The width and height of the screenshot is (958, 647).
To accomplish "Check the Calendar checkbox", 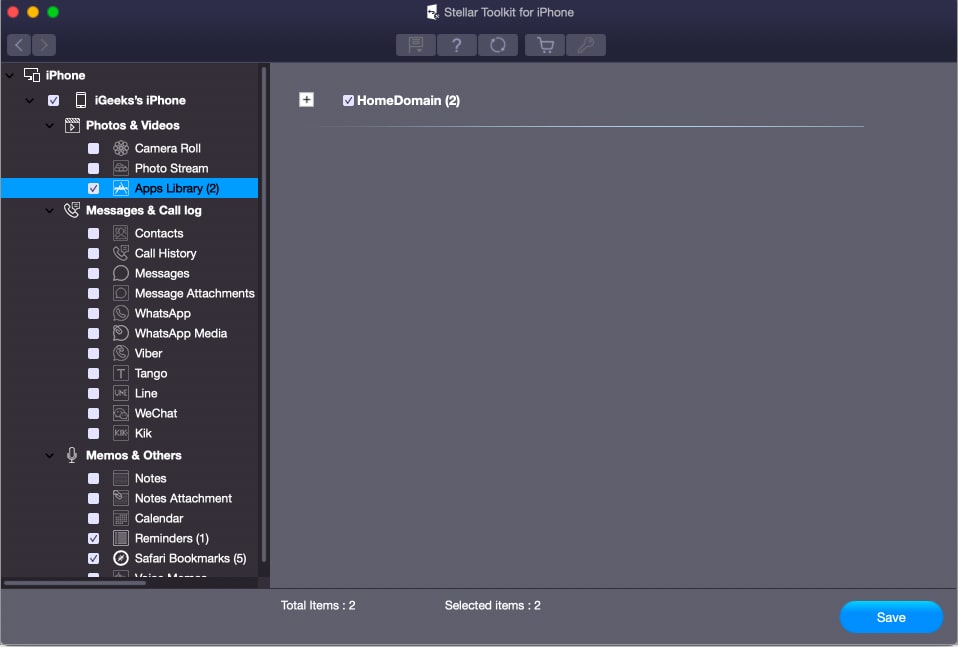I will tap(93, 518).
